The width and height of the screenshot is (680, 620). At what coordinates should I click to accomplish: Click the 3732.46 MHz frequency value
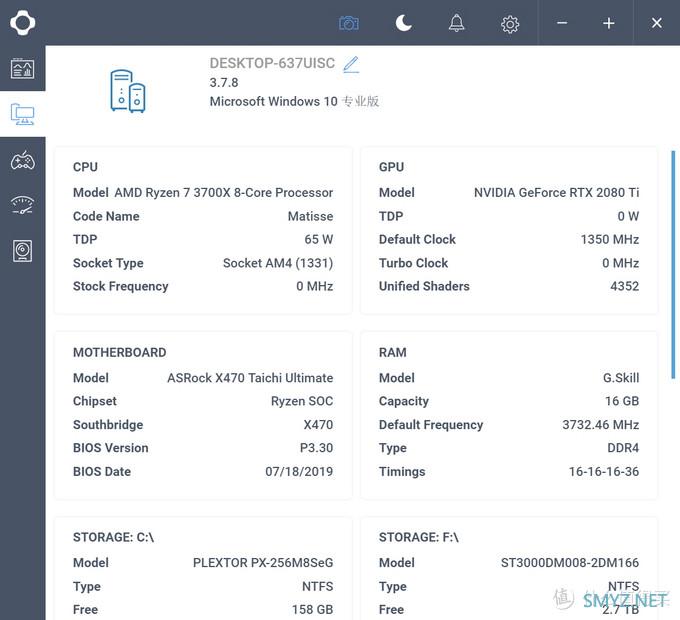click(601, 425)
